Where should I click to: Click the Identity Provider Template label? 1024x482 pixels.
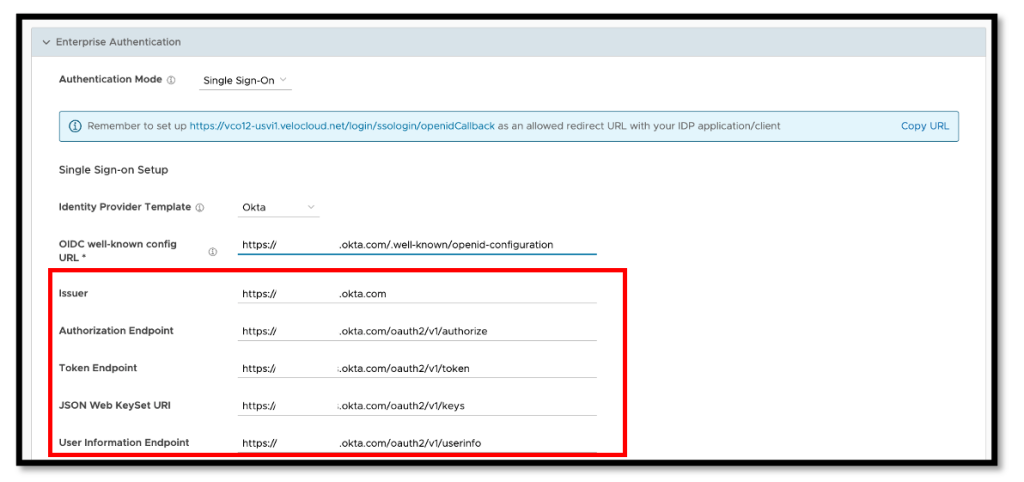(124, 207)
